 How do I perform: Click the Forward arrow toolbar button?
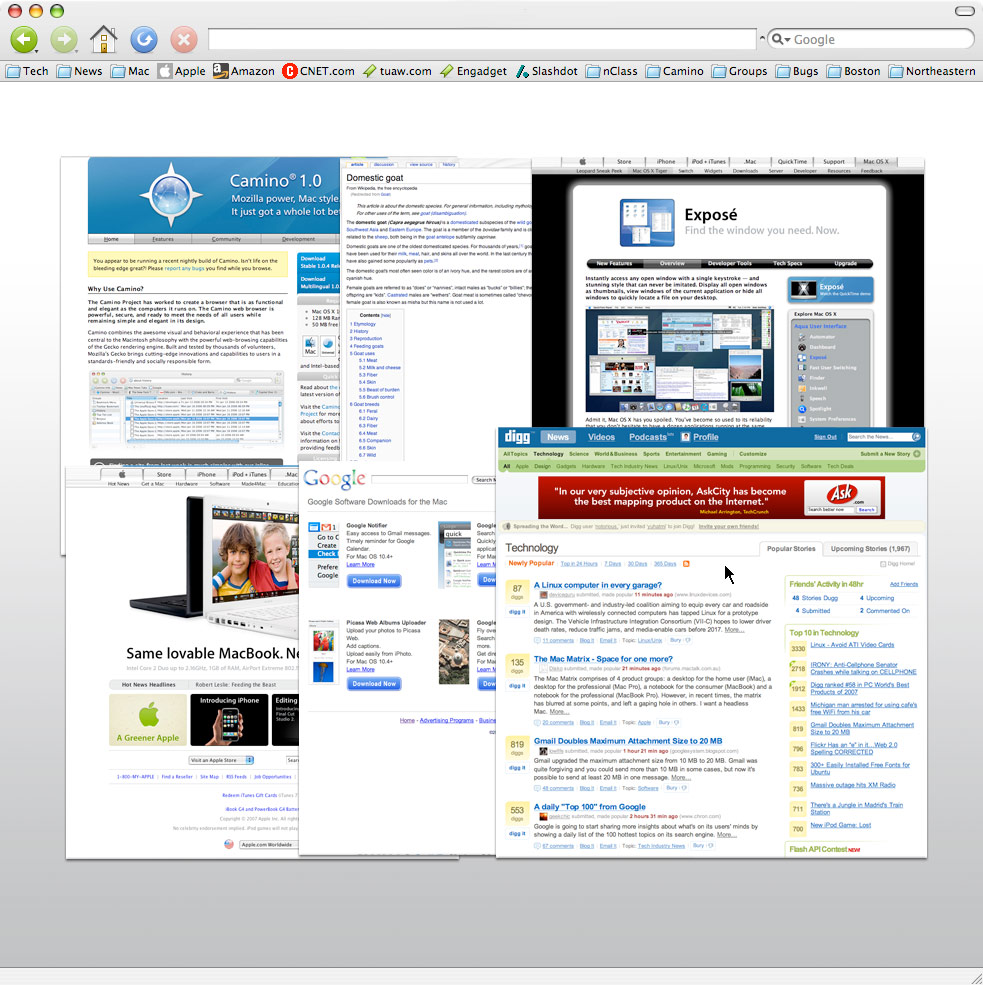click(63, 40)
